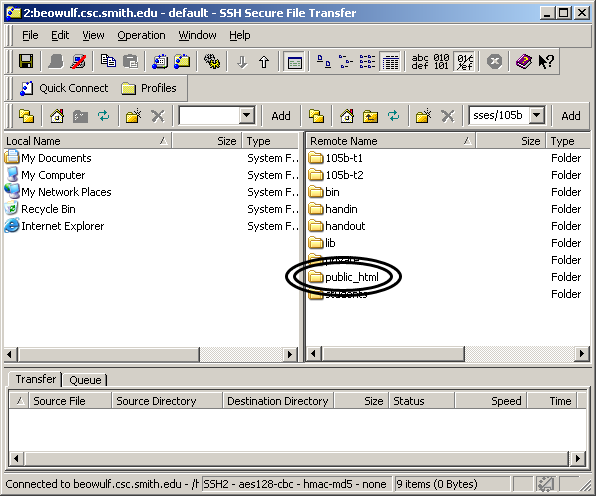Click the Upload up-arrow icon
This screenshot has height=496, width=596.
(264, 62)
